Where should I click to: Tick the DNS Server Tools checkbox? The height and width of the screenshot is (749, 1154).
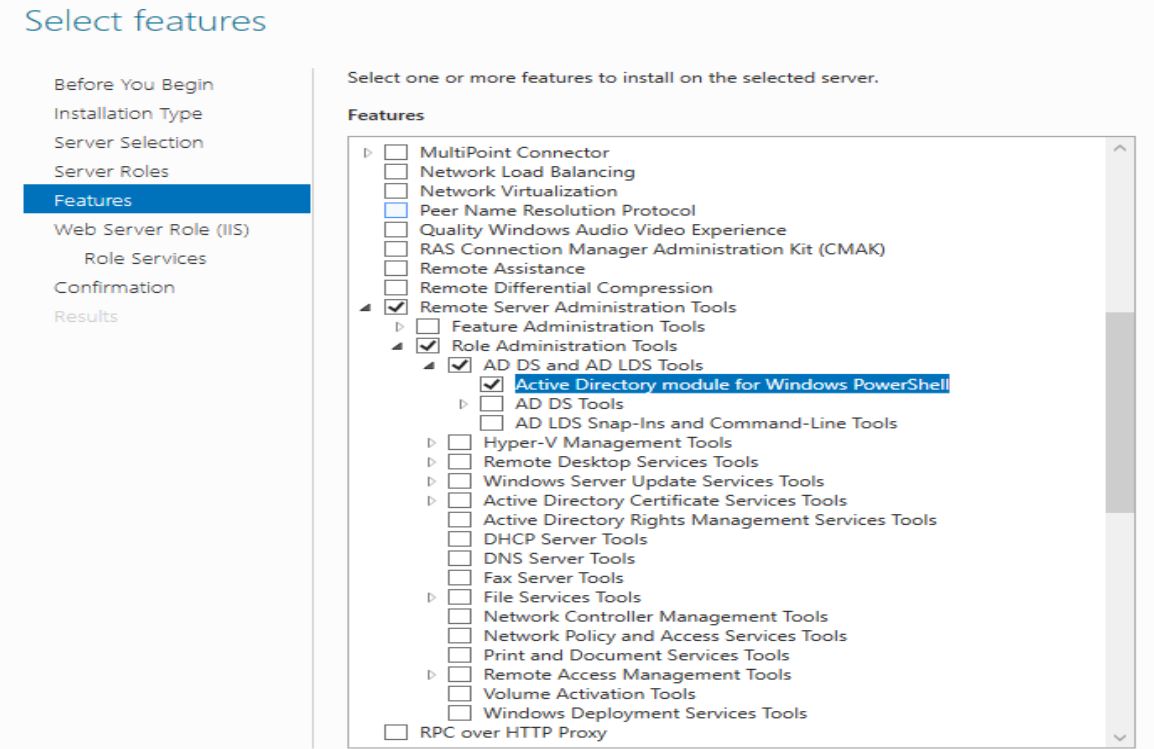tap(460, 558)
